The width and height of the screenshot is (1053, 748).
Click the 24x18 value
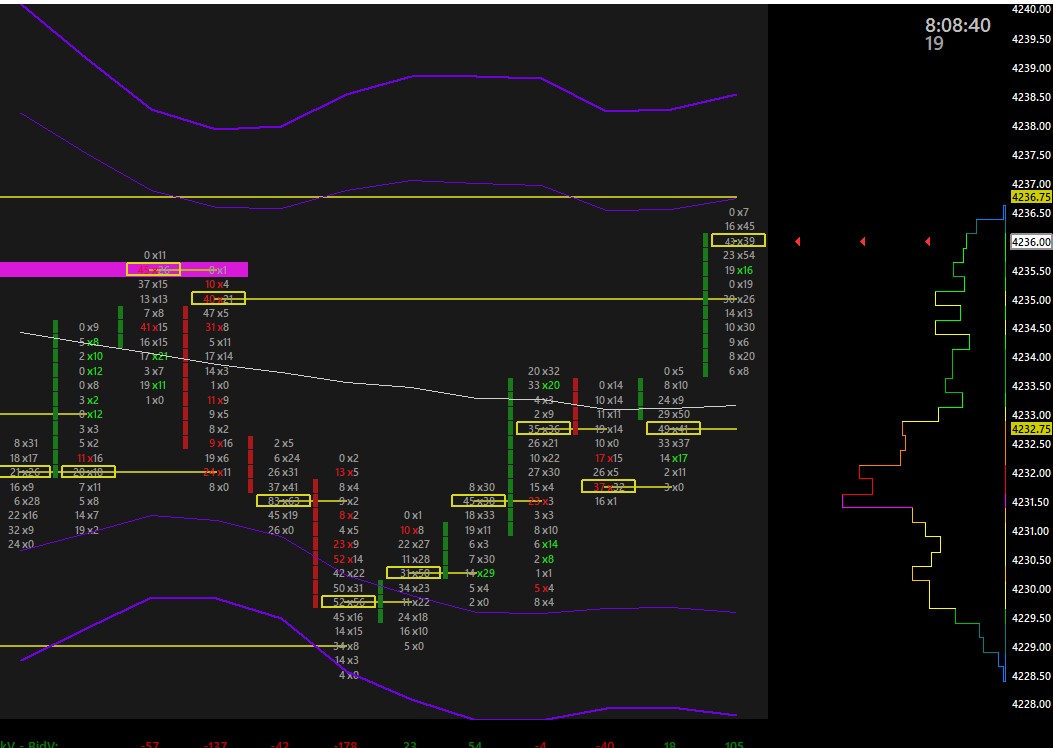[413, 616]
